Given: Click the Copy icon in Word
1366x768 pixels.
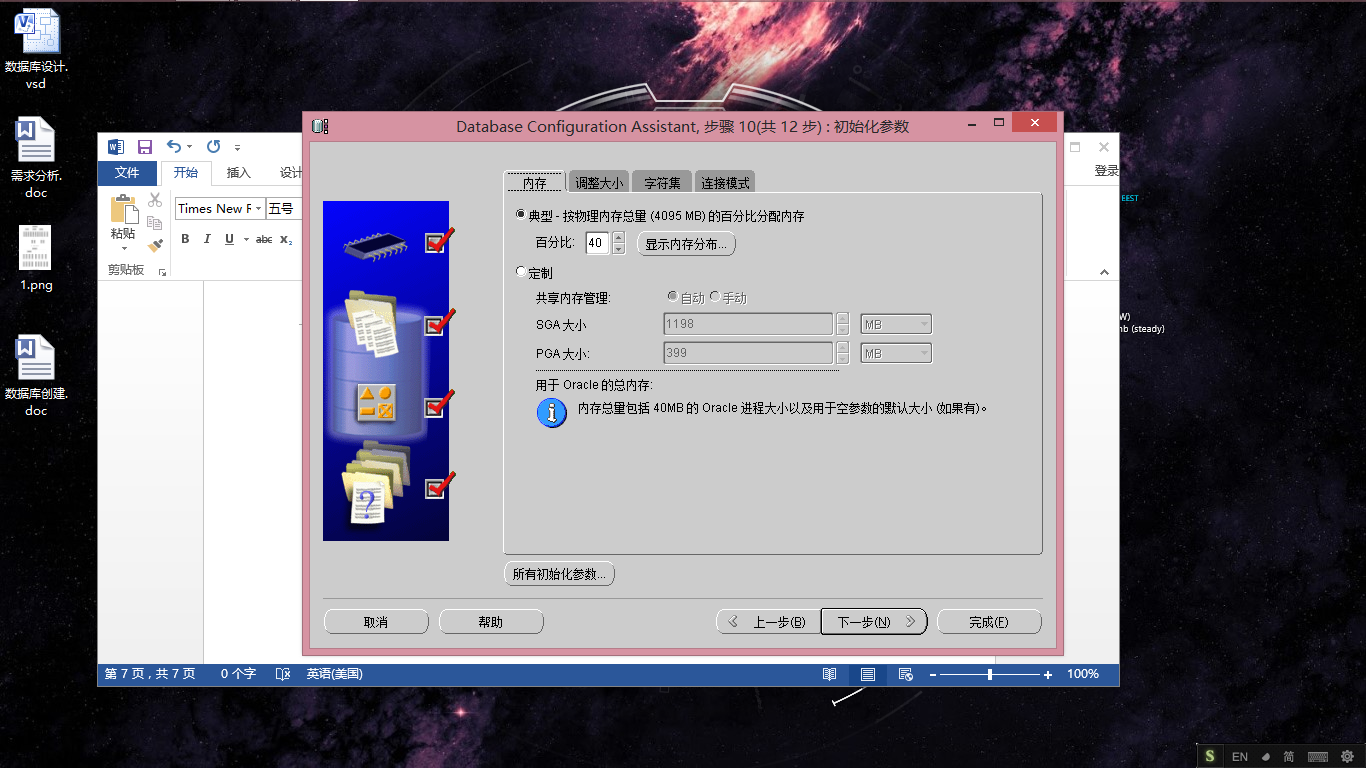Looking at the screenshot, I should [155, 222].
